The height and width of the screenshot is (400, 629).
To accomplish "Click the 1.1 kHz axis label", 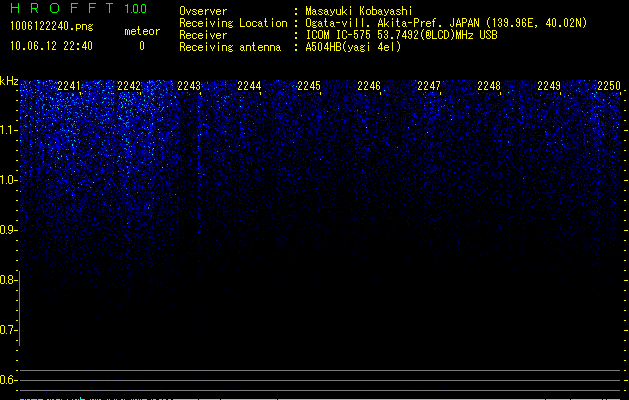I will pos(9,130).
